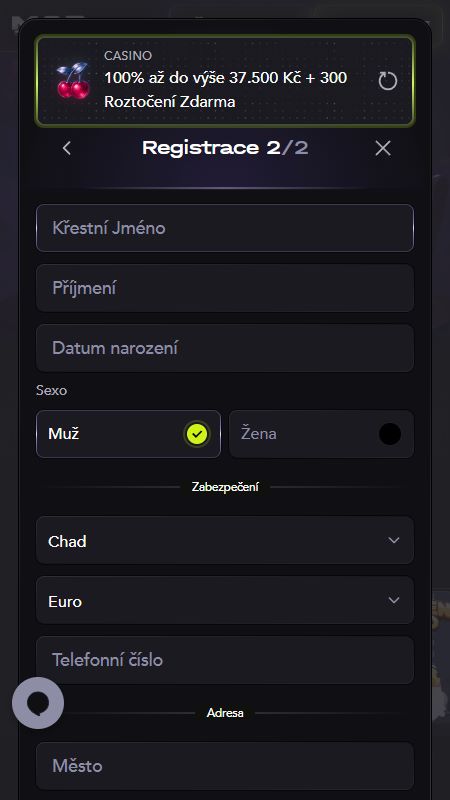Select the Casino bonus offer banner

pyautogui.click(x=225, y=81)
